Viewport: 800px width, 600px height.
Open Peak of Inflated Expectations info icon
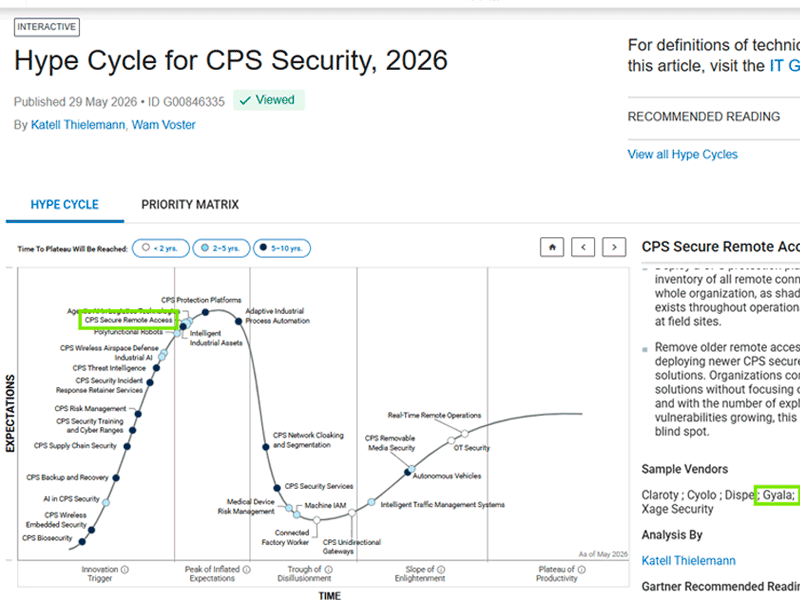[247, 569]
